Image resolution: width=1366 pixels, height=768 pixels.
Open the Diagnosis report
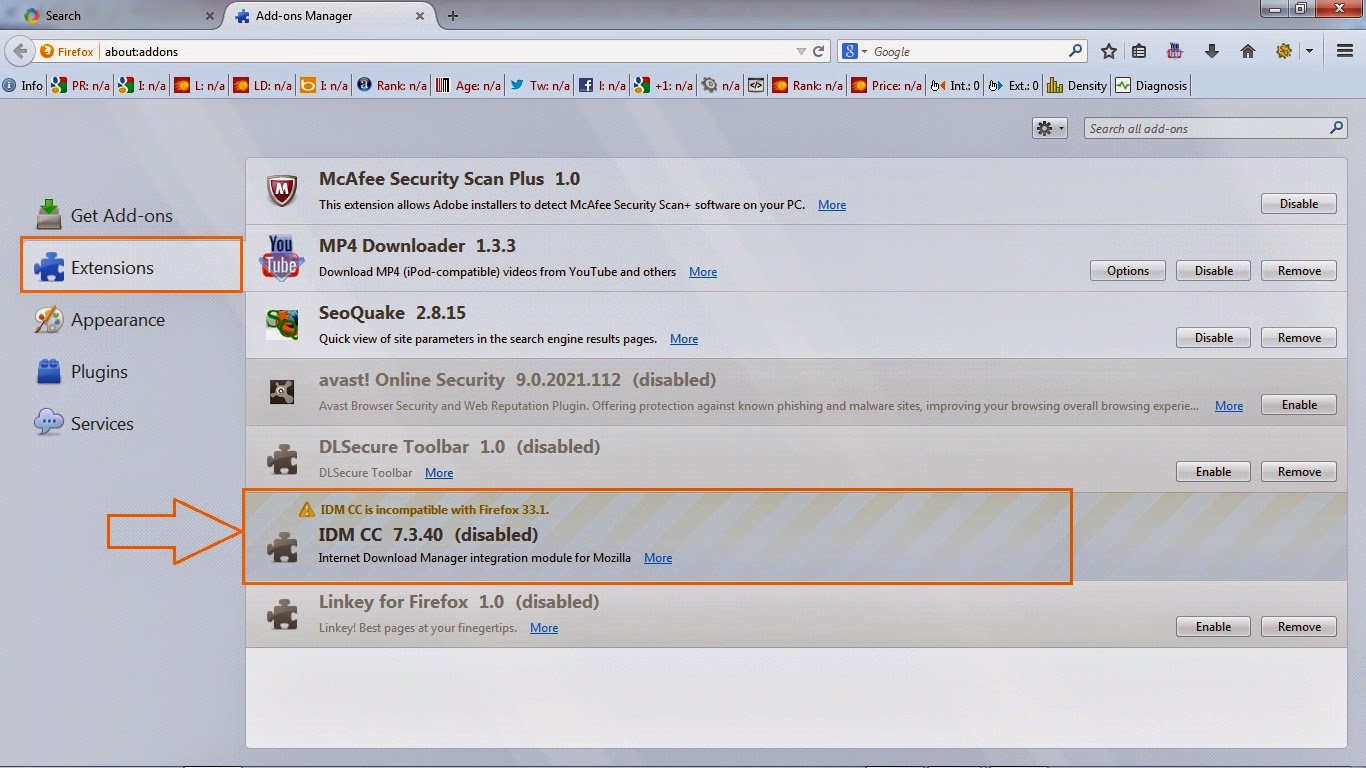pyautogui.click(x=1151, y=86)
